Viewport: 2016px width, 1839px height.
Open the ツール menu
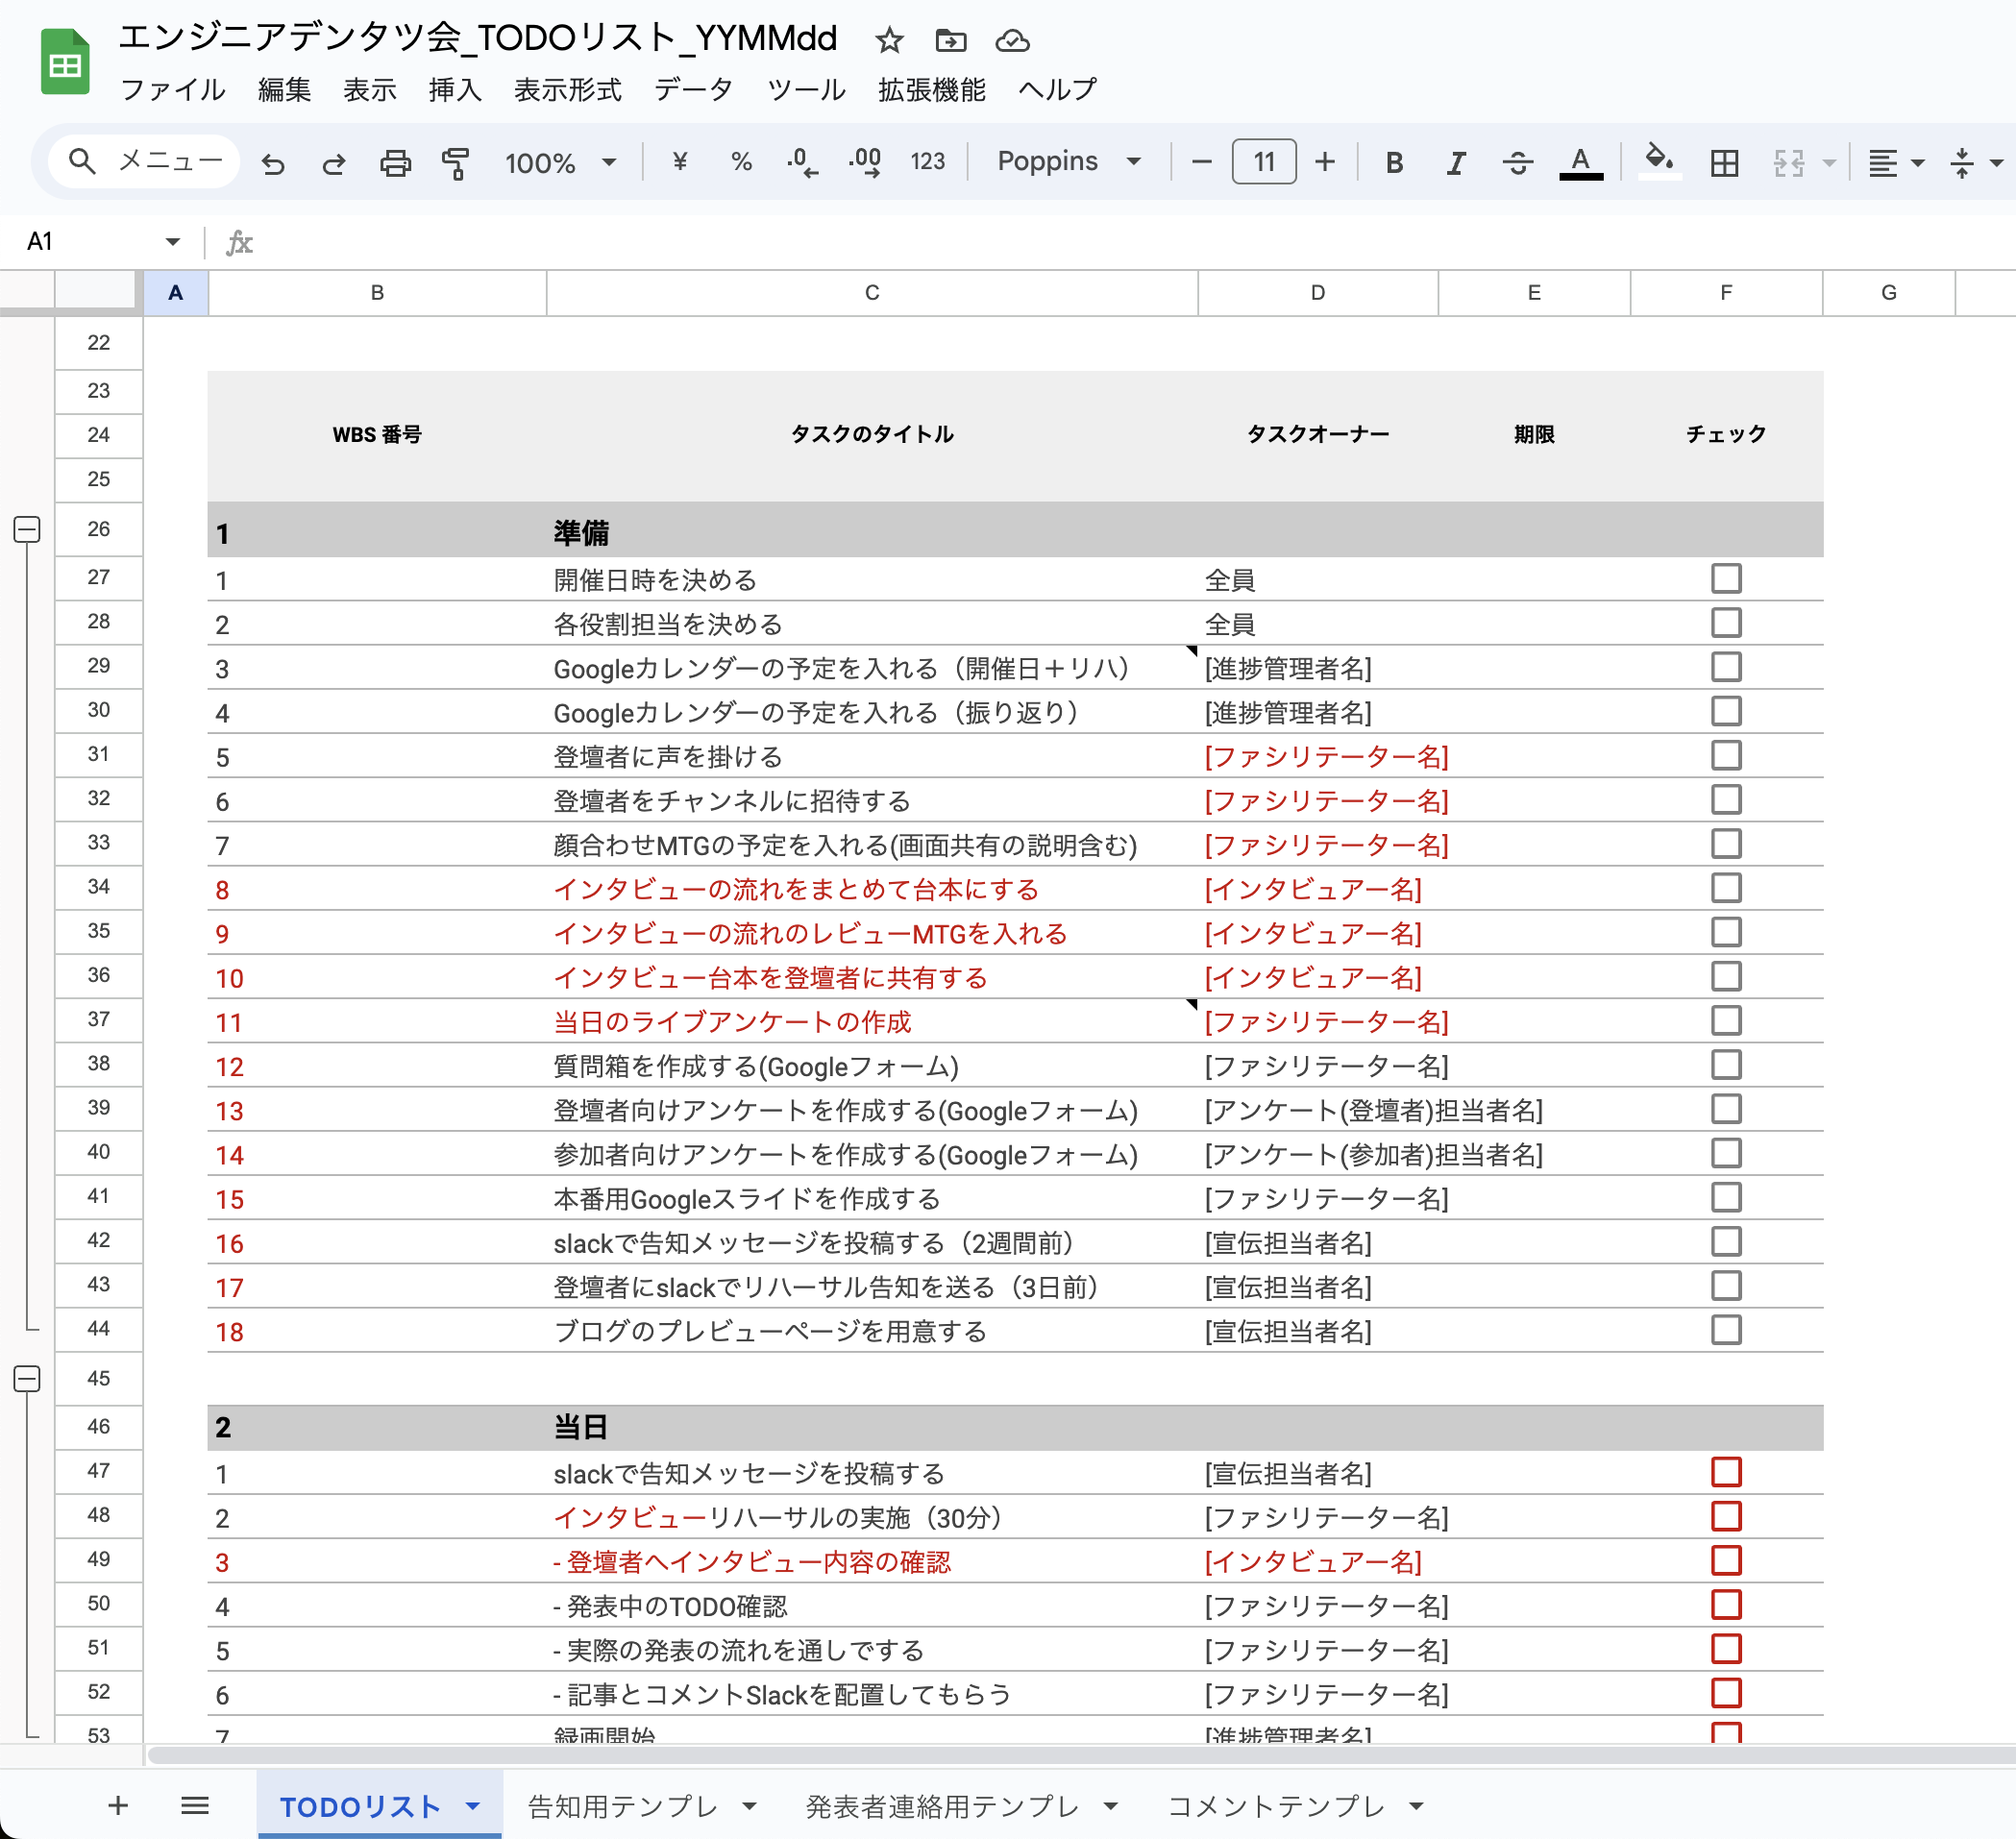pyautogui.click(x=805, y=90)
